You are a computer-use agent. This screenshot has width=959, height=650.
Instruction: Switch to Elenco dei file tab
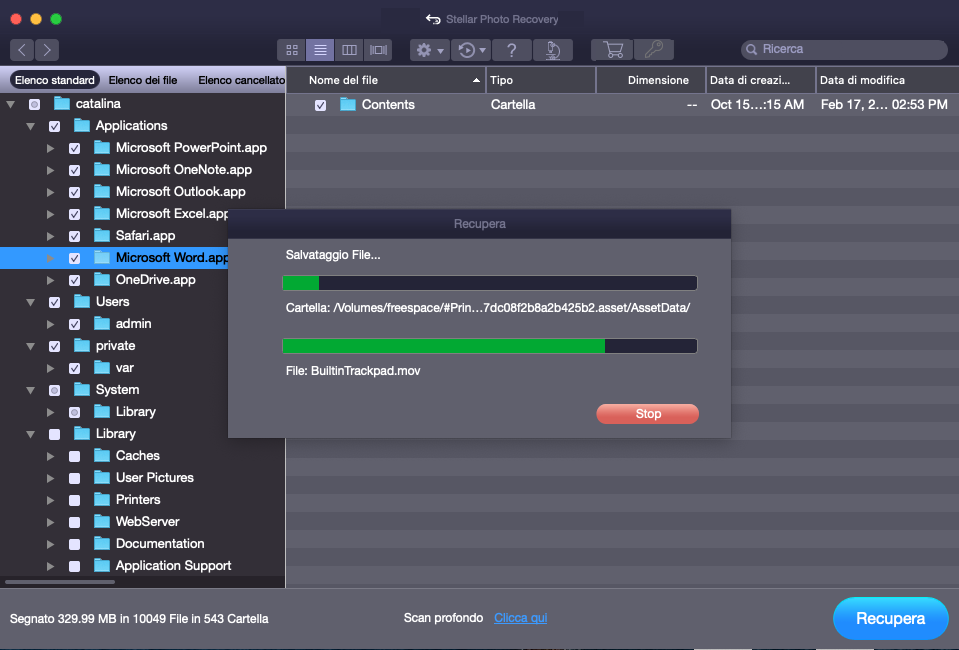pyautogui.click(x=143, y=80)
